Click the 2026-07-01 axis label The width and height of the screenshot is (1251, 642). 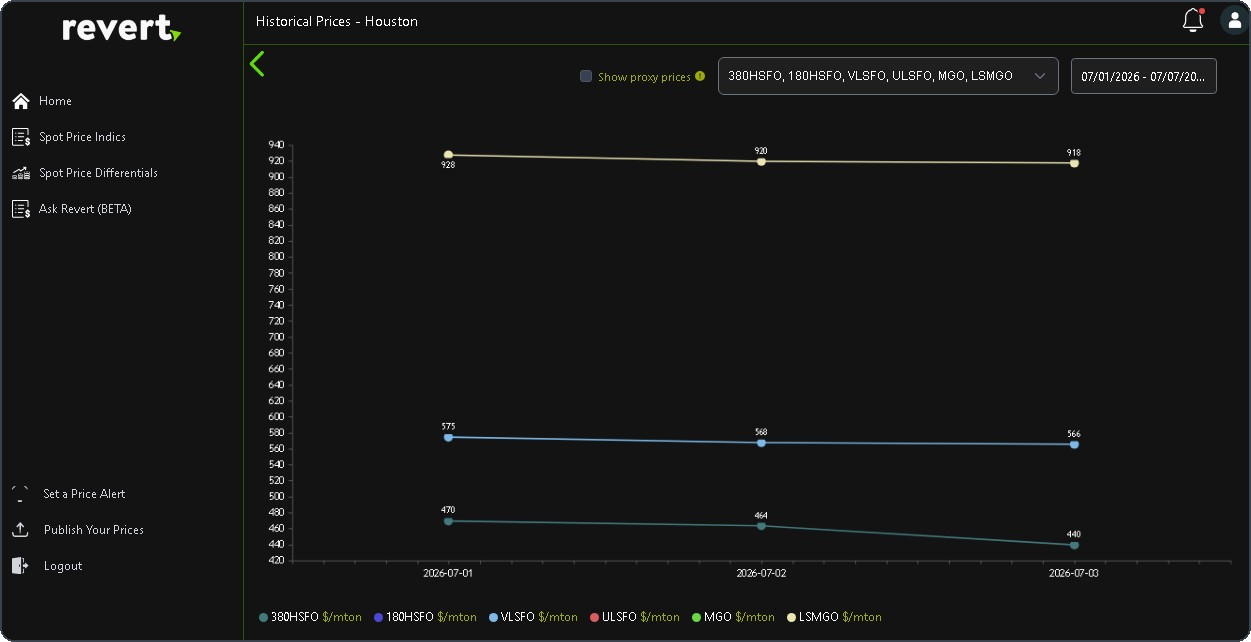point(448,574)
